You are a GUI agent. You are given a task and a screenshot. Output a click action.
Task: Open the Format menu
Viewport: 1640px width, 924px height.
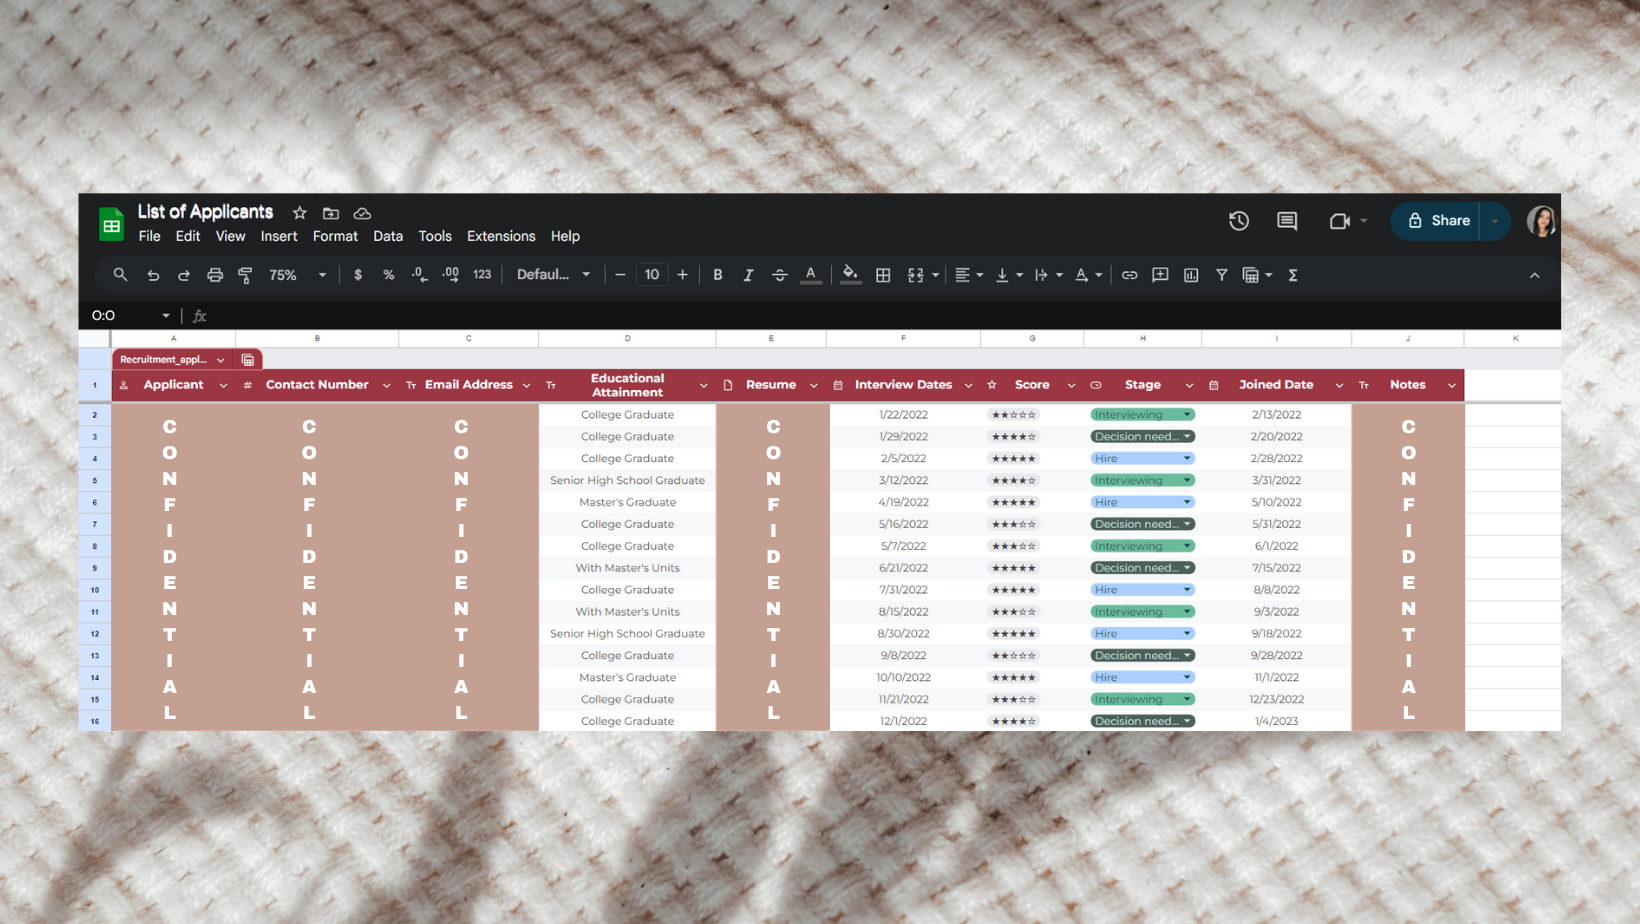(x=335, y=236)
